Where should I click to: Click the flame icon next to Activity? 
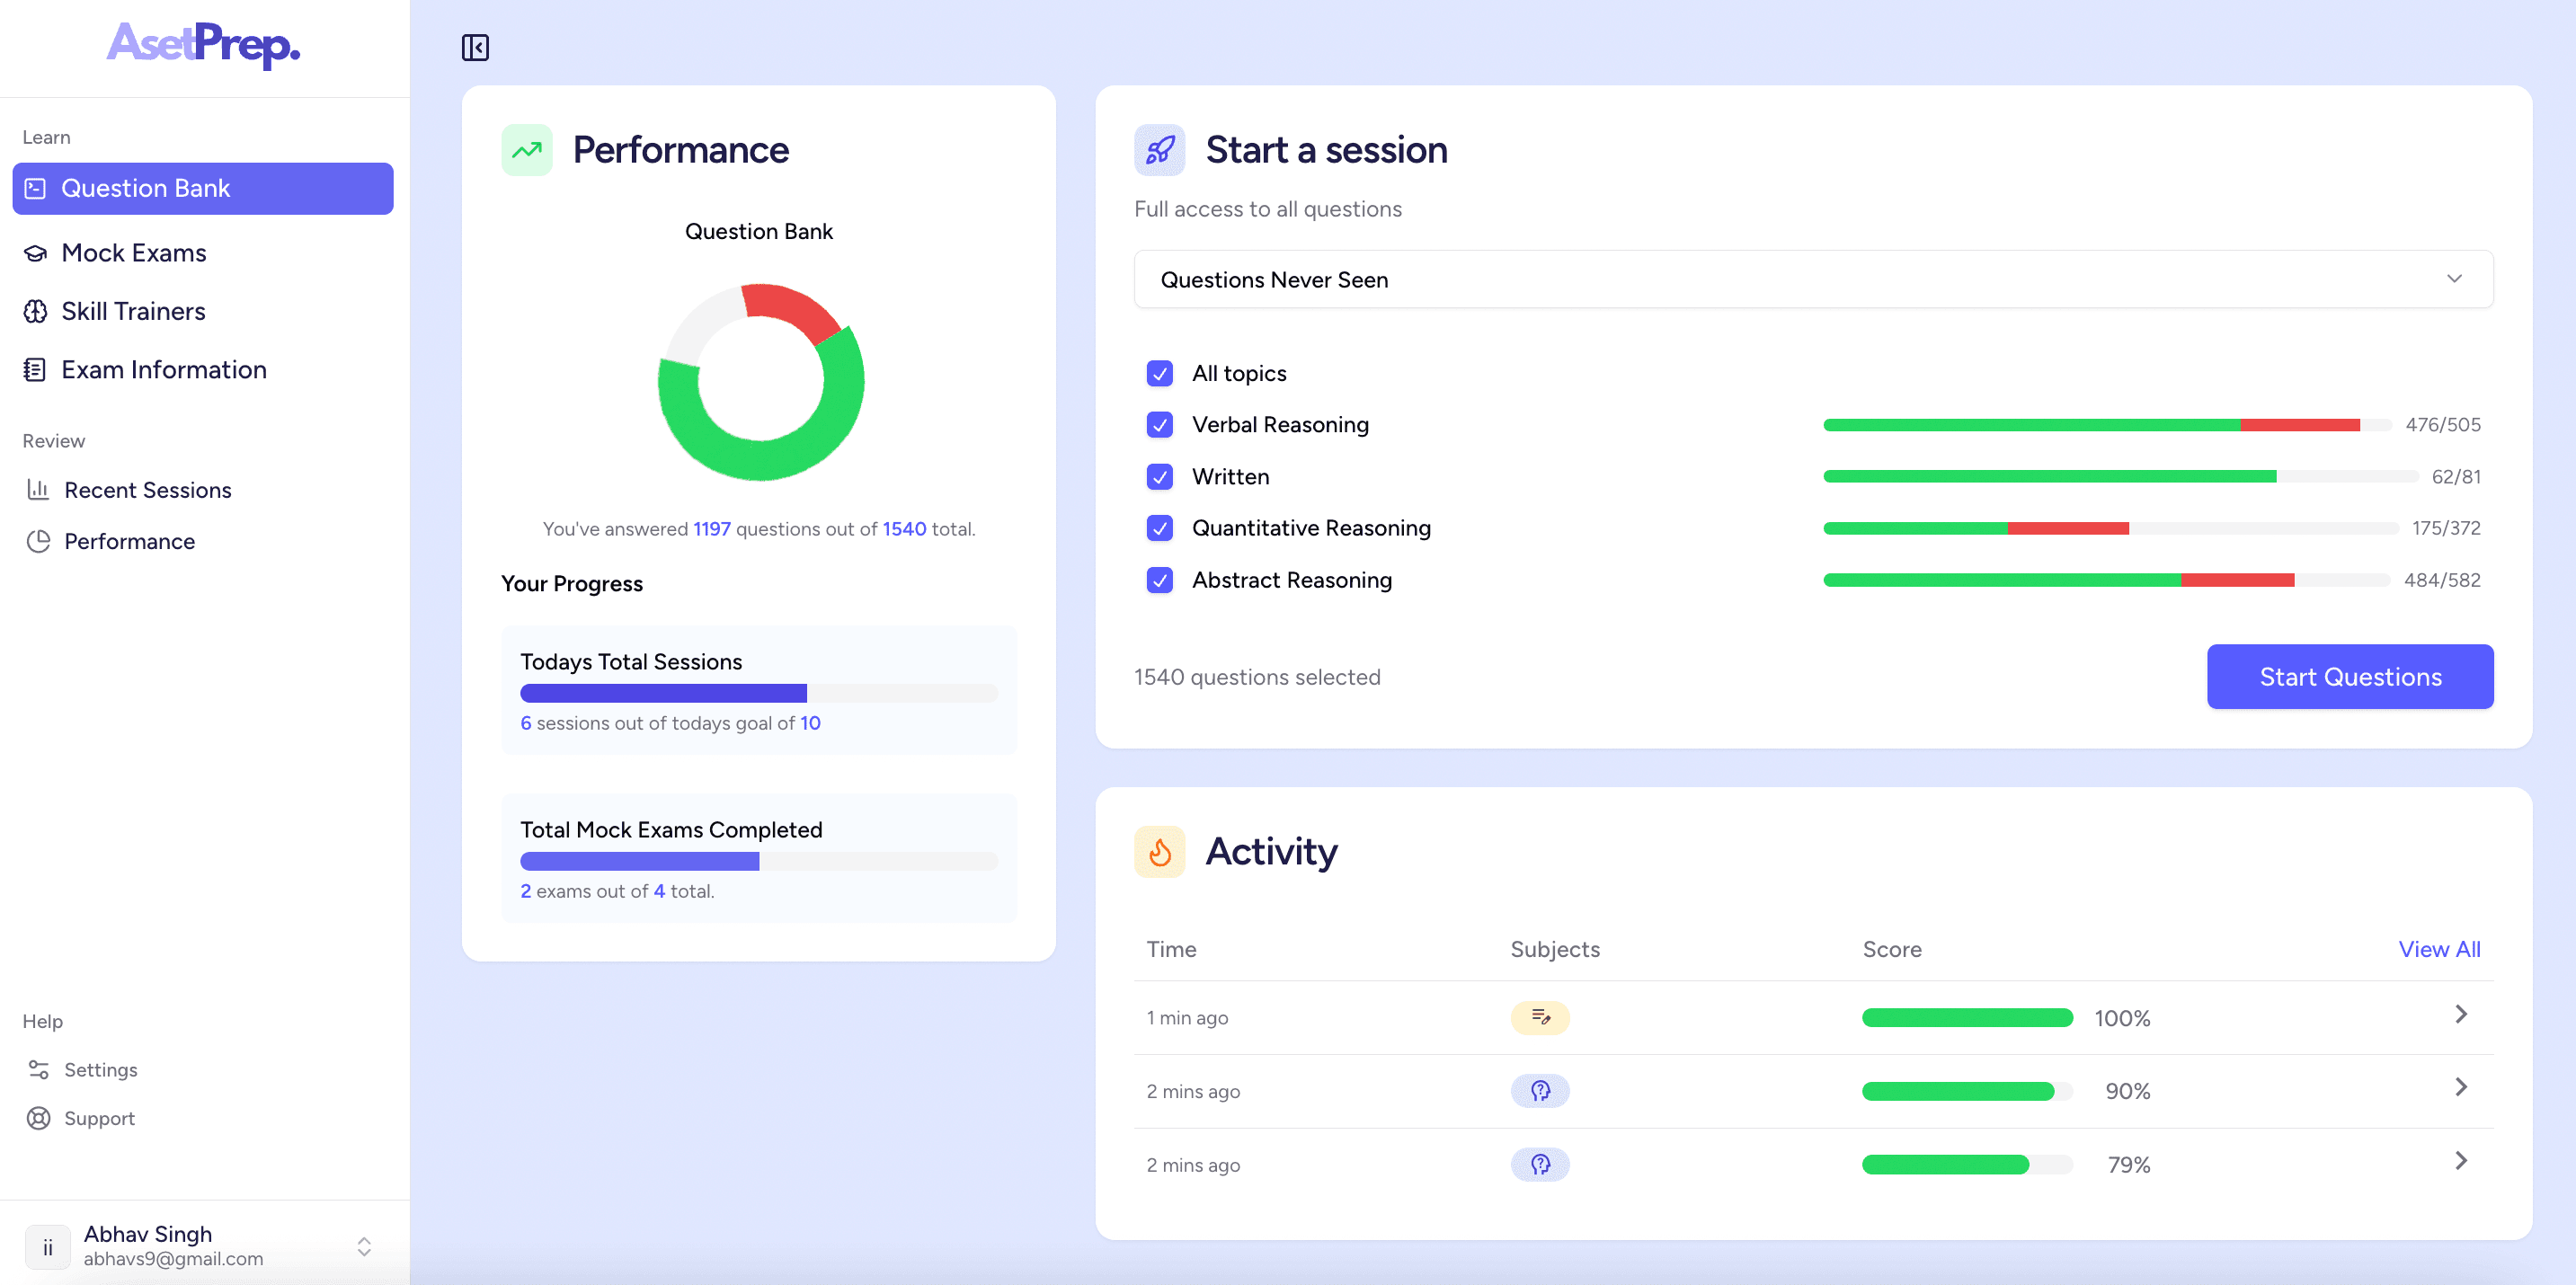[x=1159, y=852]
